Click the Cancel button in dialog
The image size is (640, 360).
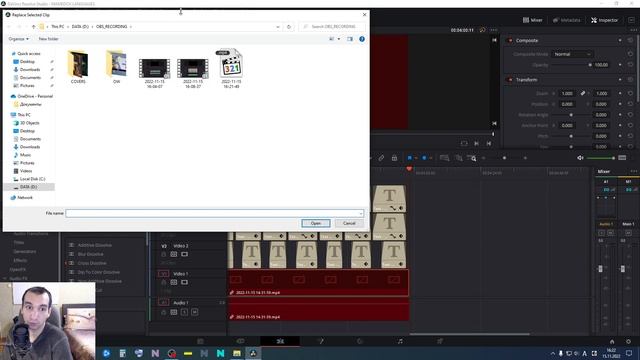click(x=349, y=223)
